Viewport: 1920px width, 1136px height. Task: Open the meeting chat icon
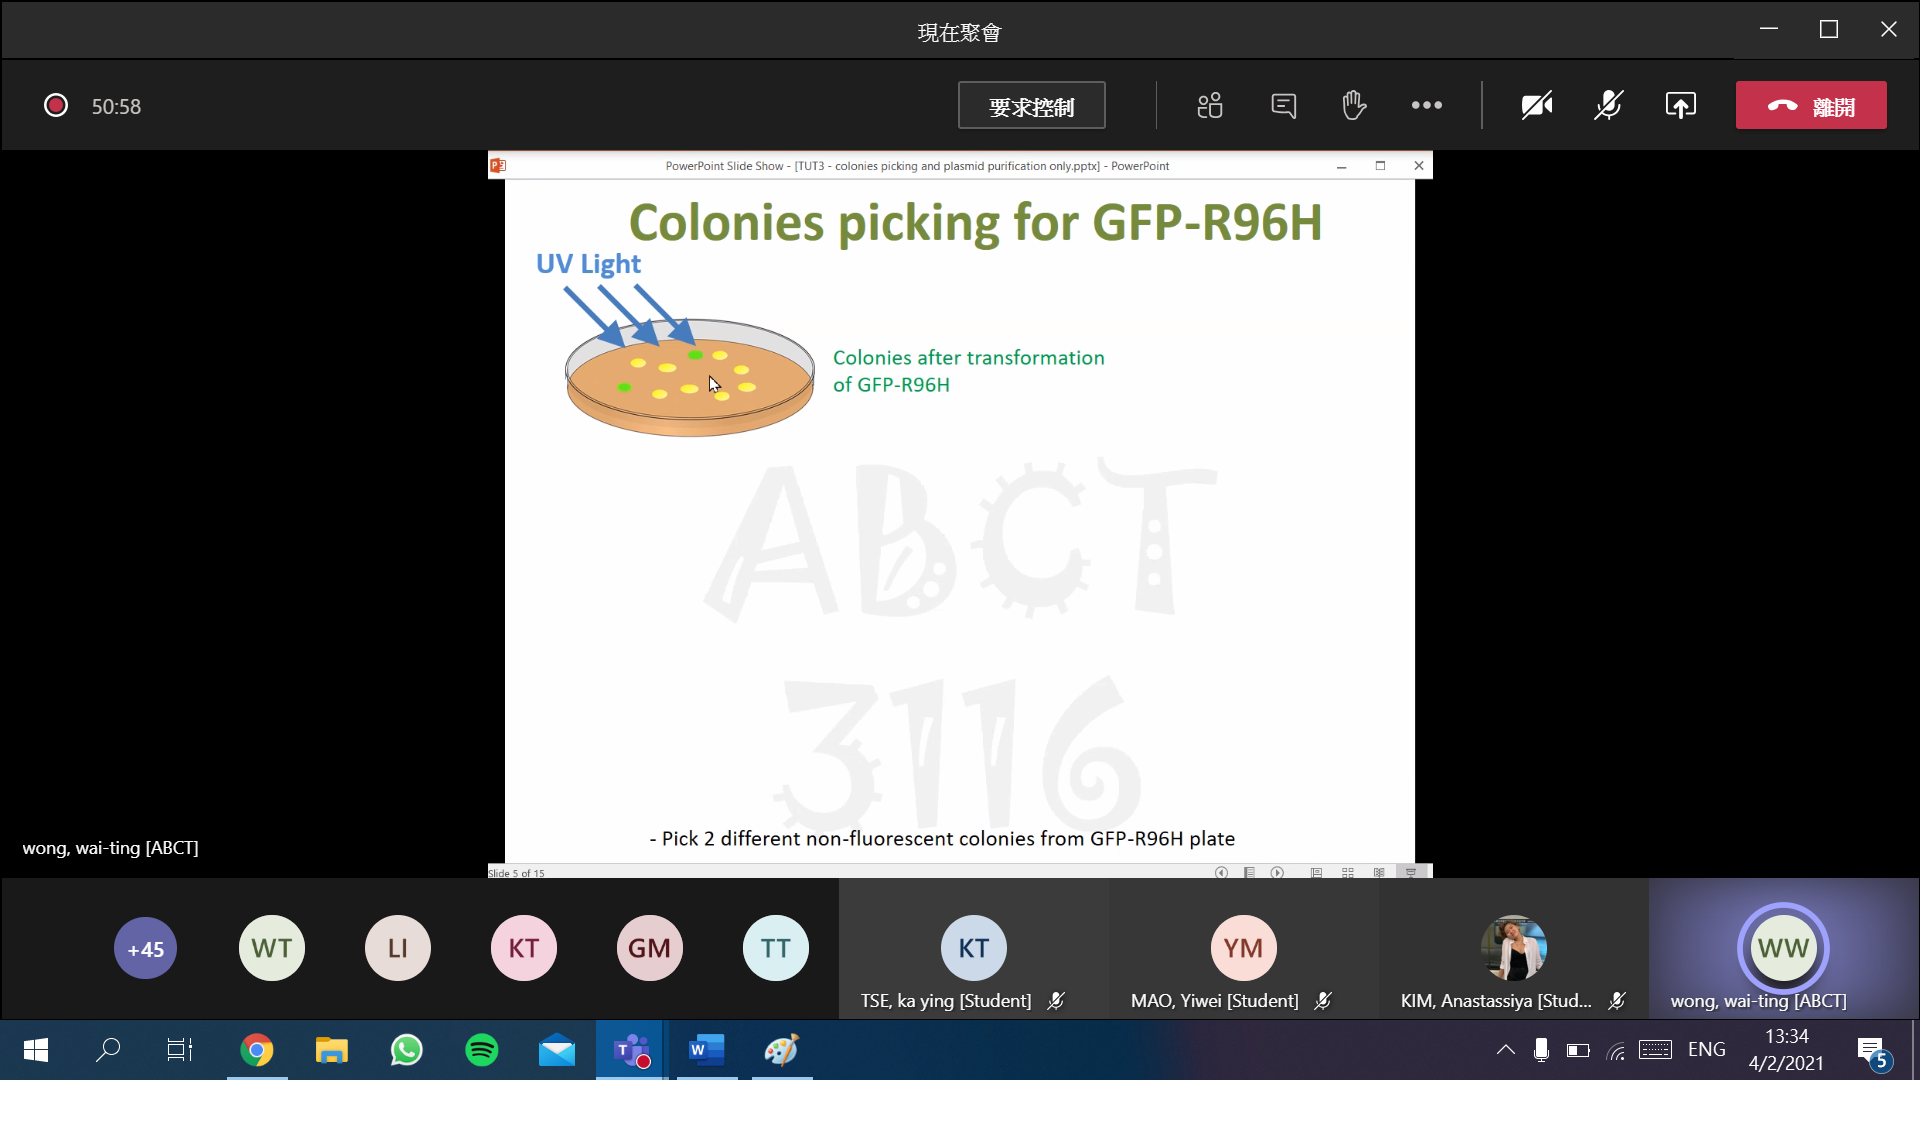tap(1283, 105)
